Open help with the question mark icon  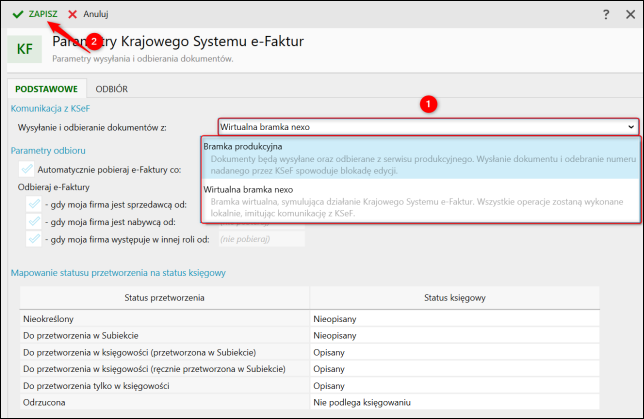point(605,15)
